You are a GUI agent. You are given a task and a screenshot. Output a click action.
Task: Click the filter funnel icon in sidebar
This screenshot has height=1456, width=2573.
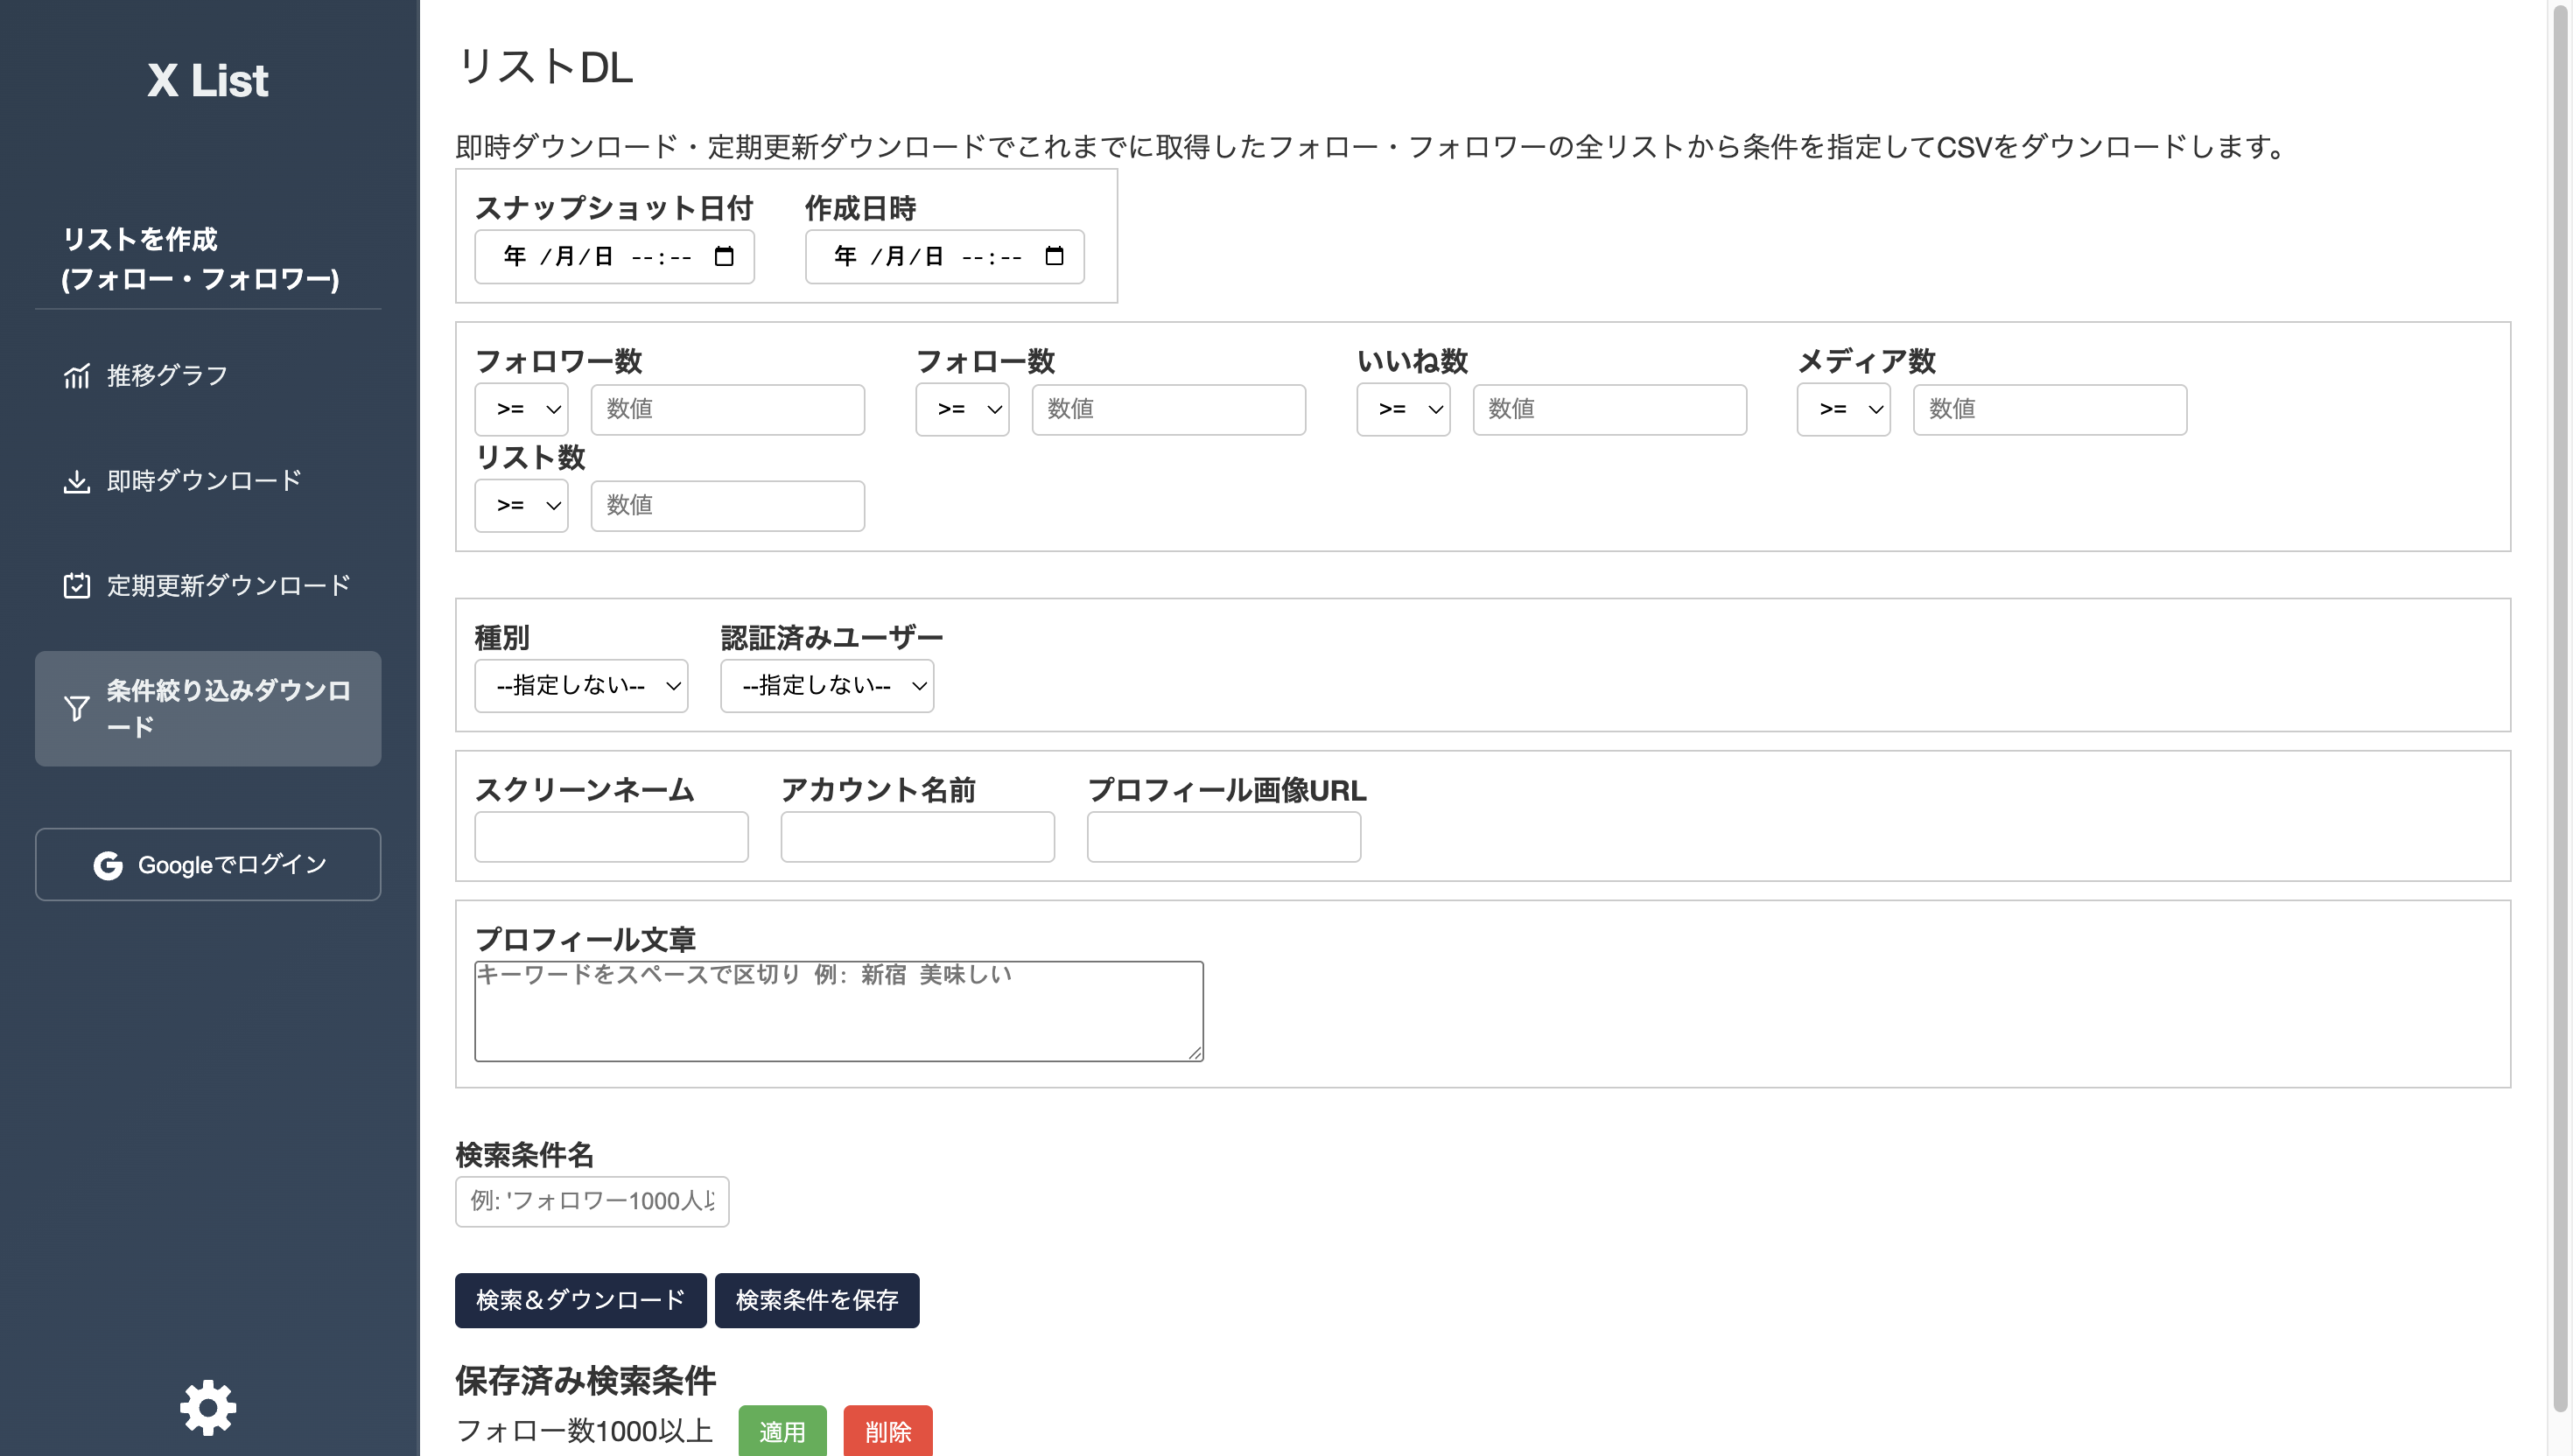77,708
